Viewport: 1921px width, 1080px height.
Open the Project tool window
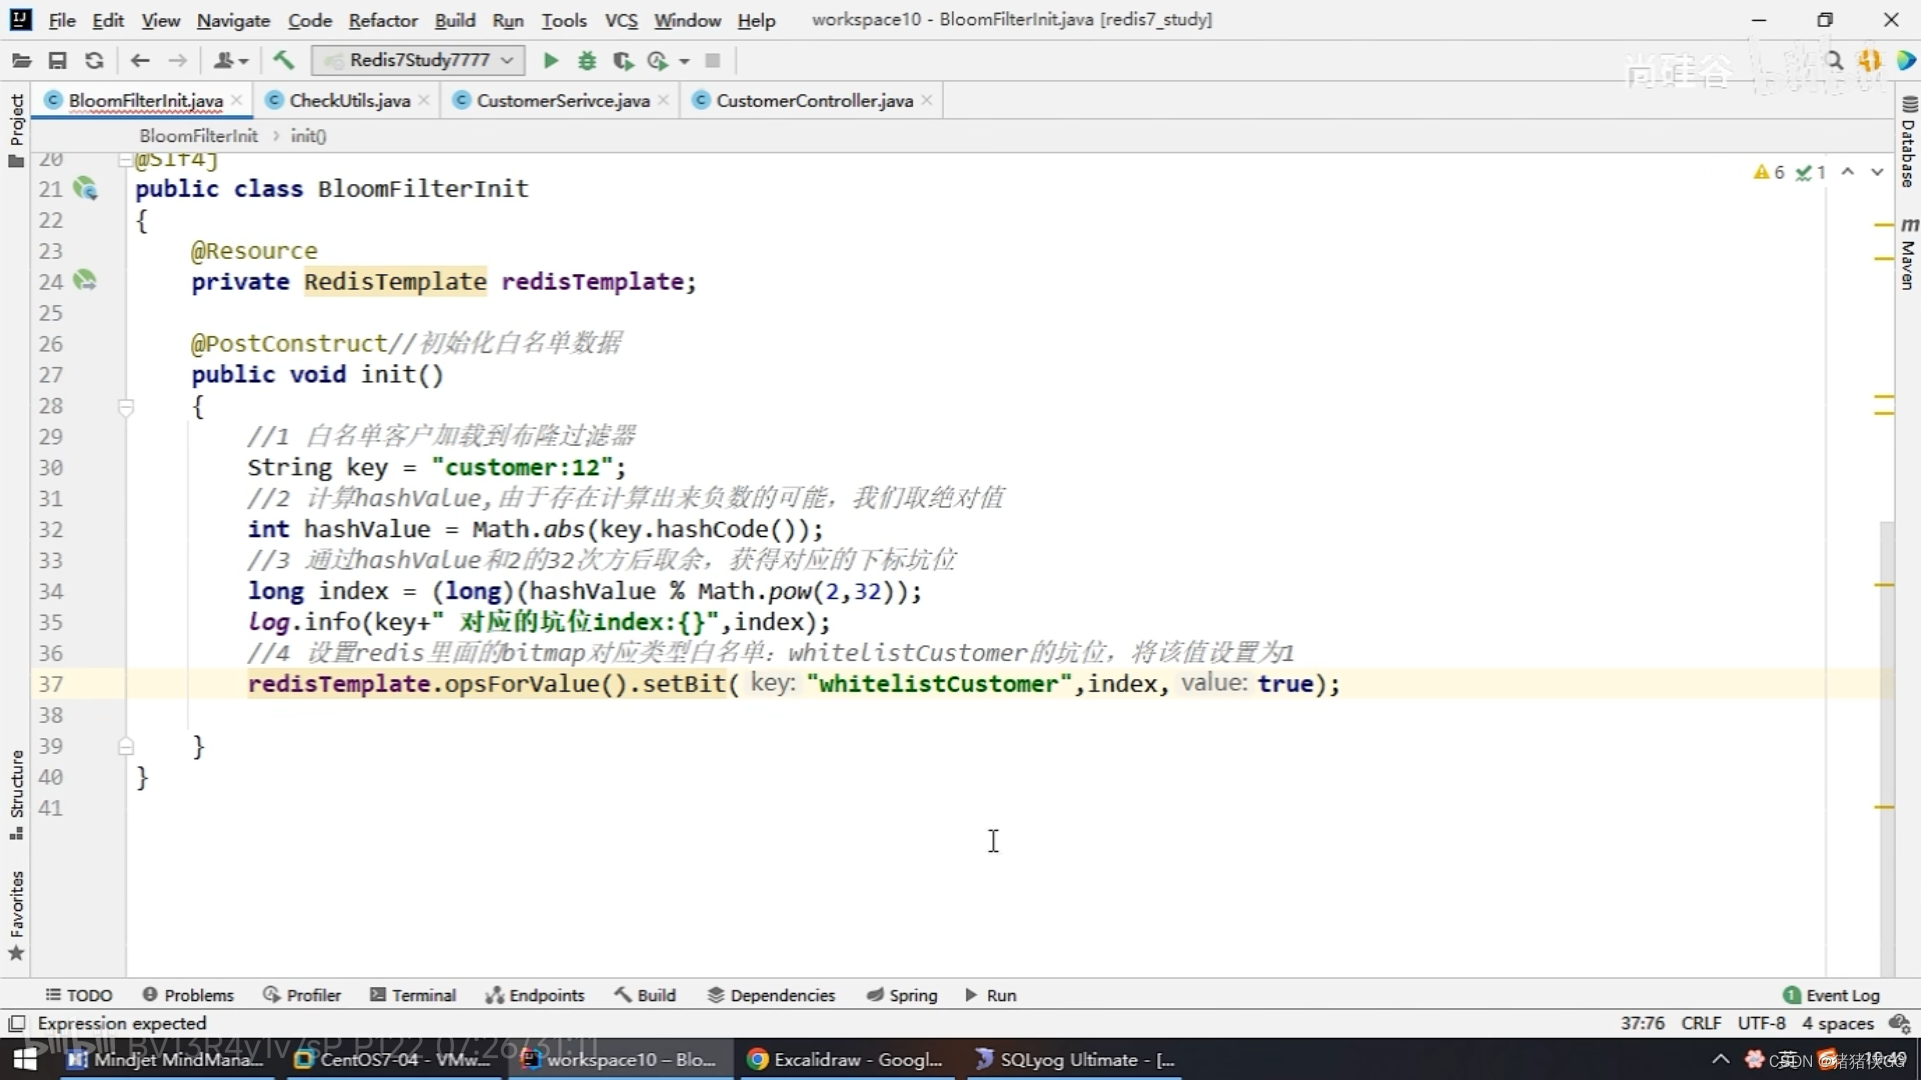pyautogui.click(x=16, y=130)
